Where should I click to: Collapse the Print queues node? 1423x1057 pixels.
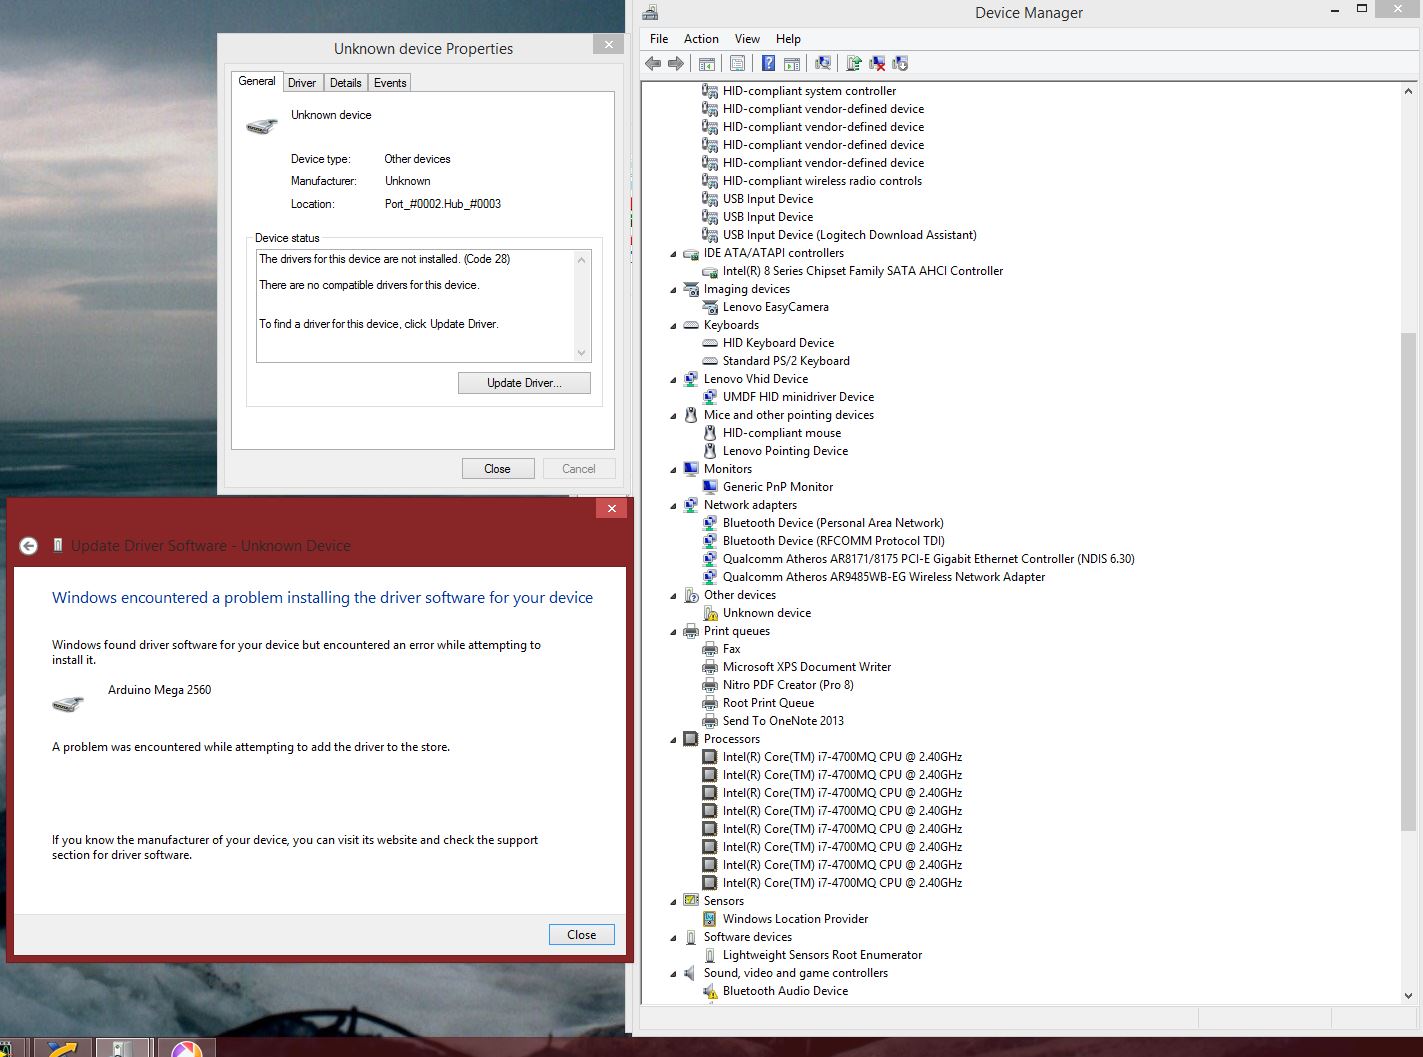tap(674, 632)
